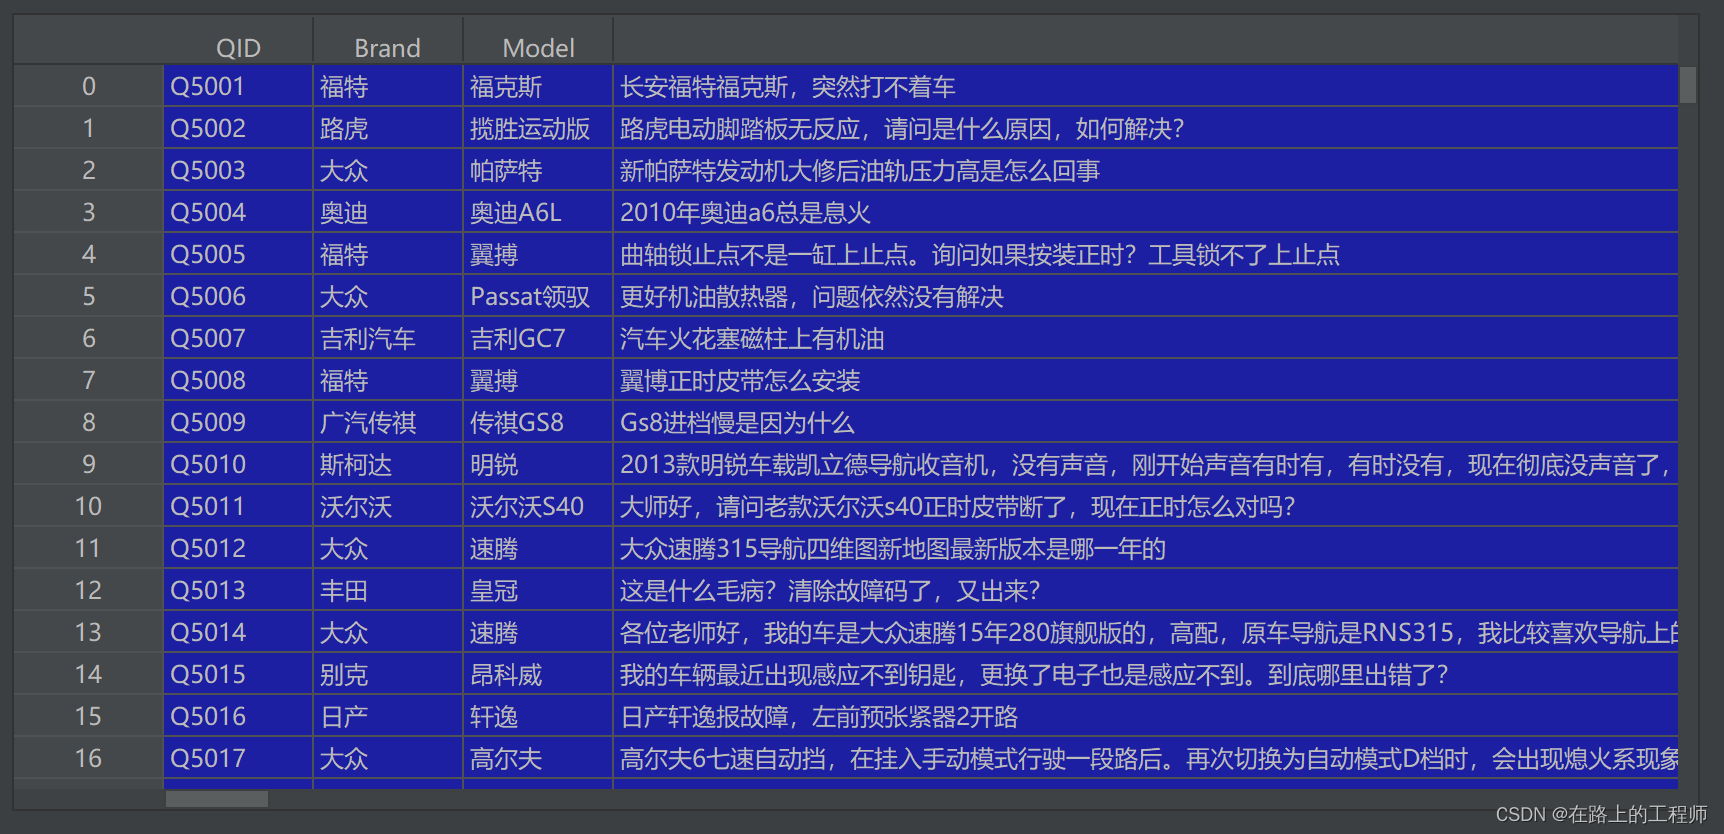Select Model cell 奥迪A6L
The image size is (1724, 834).
pyautogui.click(x=538, y=213)
